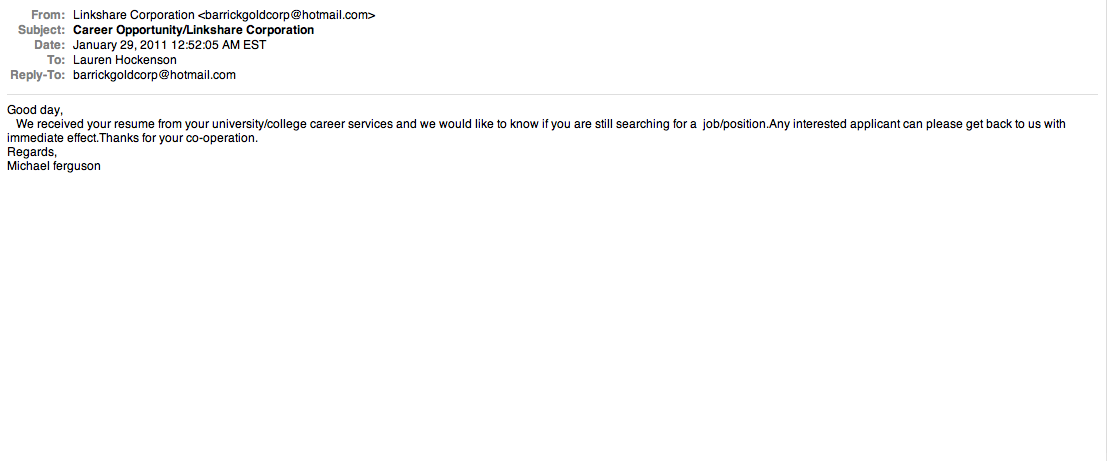Image resolution: width=1107 pixels, height=461 pixels.
Task: Select the sender name Linkshare Corporation
Action: click(x=134, y=15)
